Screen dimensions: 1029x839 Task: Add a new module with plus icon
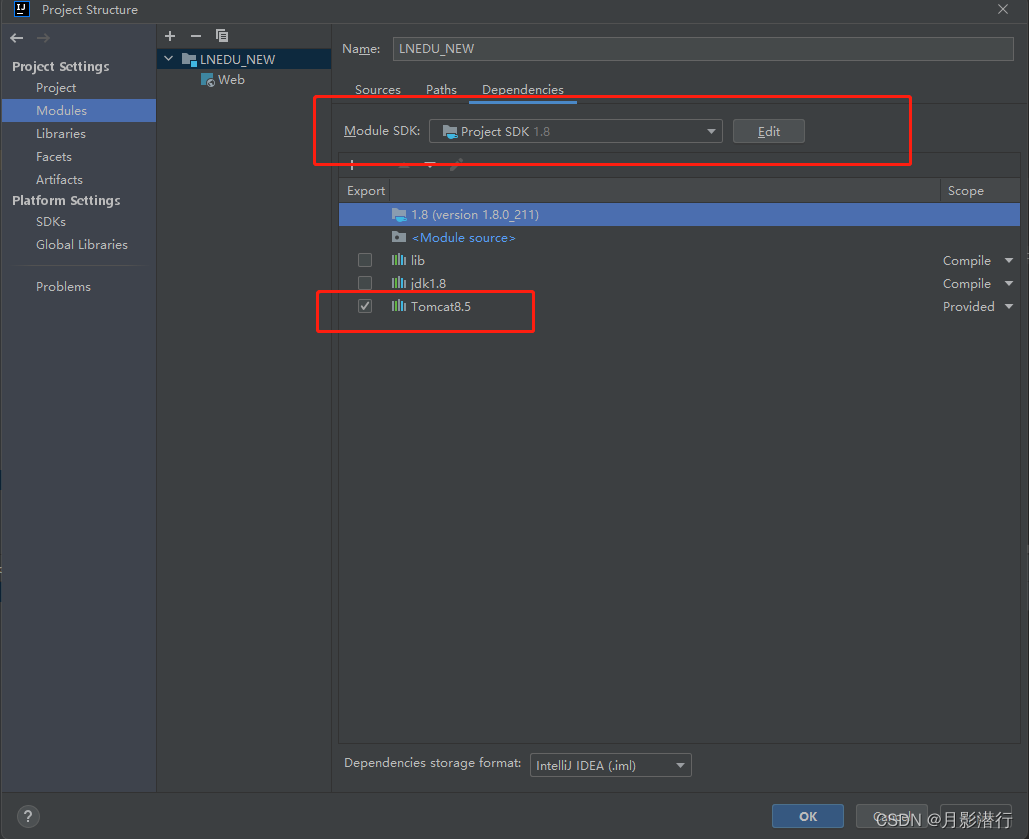click(170, 36)
